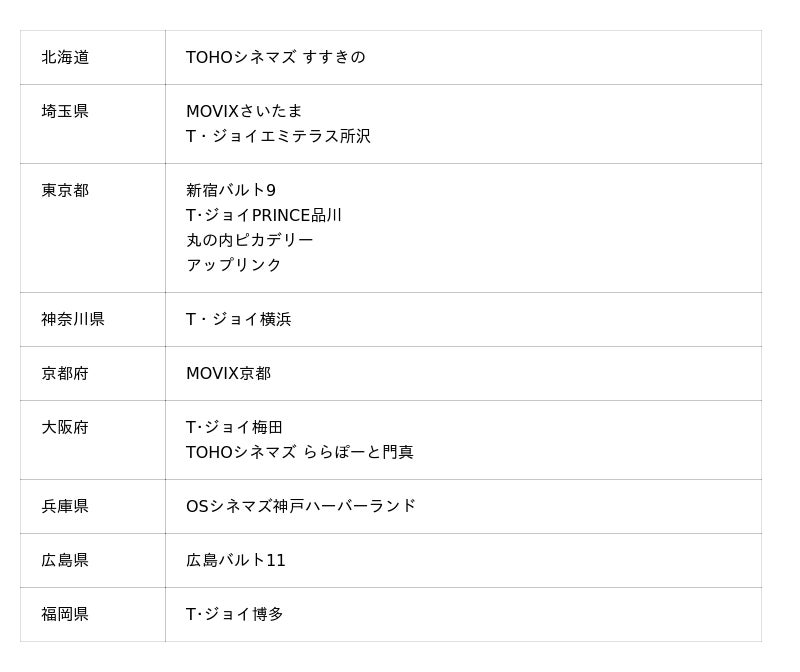Click the 大阪府 prefecture cell
This screenshot has width=800, height=672.
click(x=65, y=428)
